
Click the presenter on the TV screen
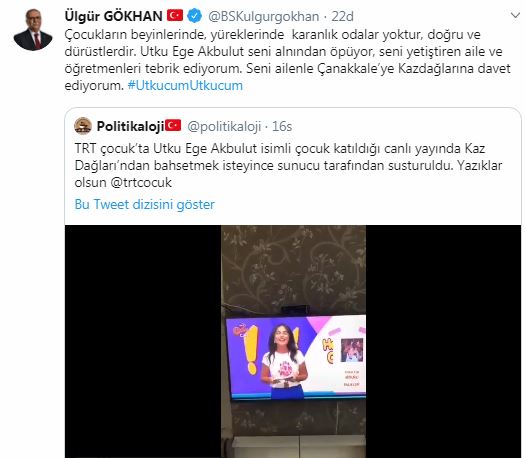click(284, 361)
